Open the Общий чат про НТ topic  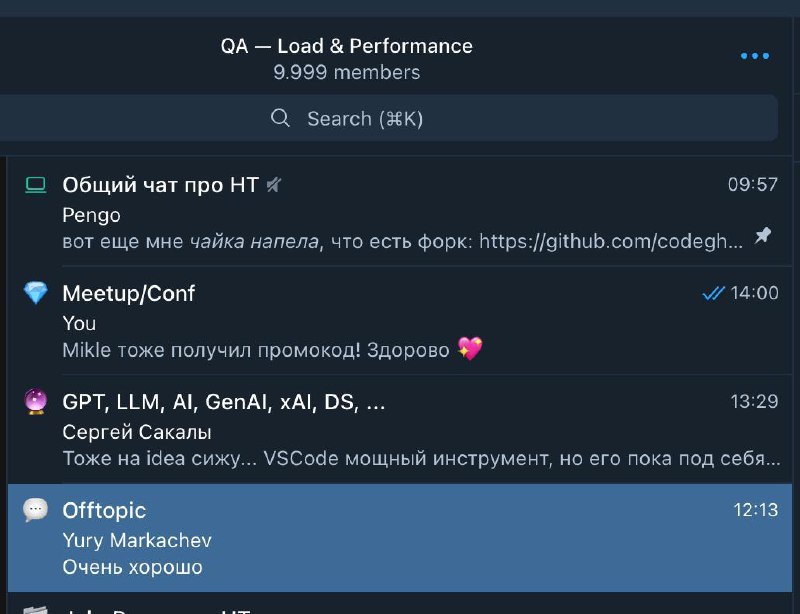click(x=400, y=212)
